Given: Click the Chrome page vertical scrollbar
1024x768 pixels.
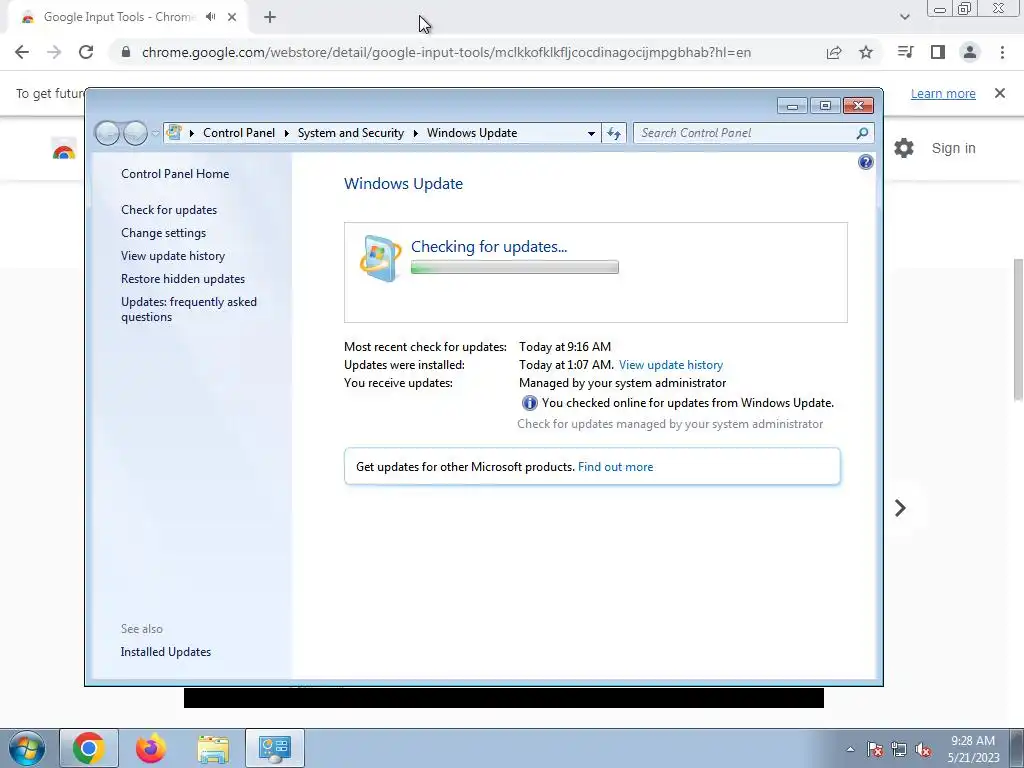Looking at the screenshot, I should point(1018,328).
